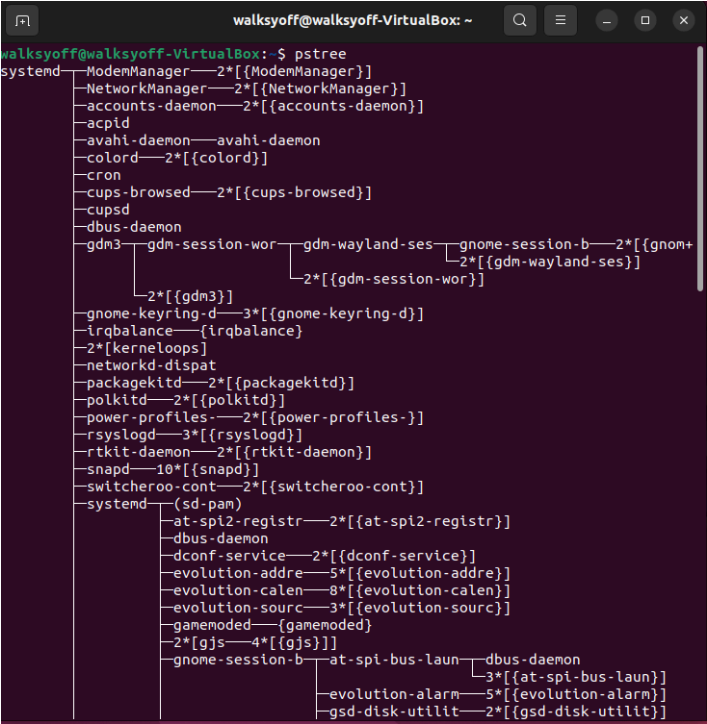Screen dimensions: 707x724
Task: Click the typed pstree command
Action: 320,54
